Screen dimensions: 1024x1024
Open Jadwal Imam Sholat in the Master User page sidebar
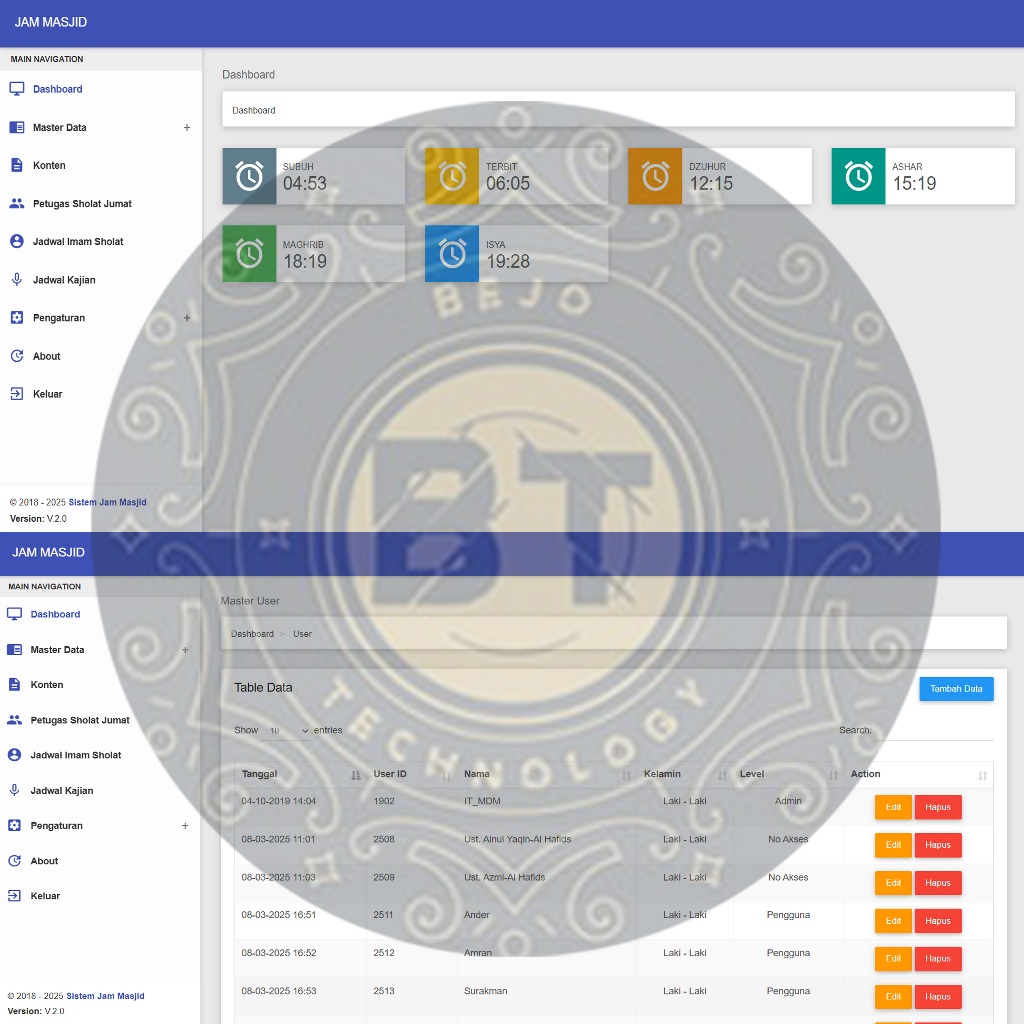pyautogui.click(x=76, y=755)
